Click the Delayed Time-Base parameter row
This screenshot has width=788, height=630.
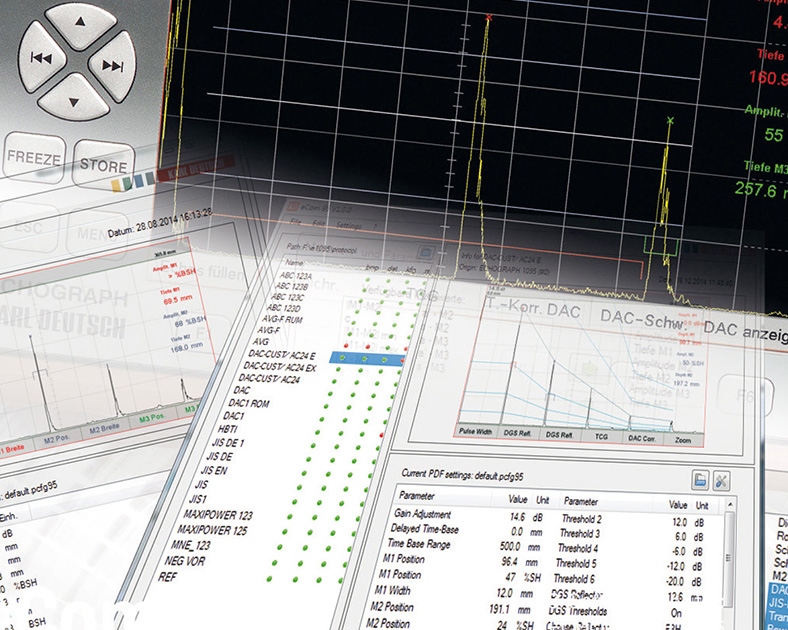tap(465, 530)
